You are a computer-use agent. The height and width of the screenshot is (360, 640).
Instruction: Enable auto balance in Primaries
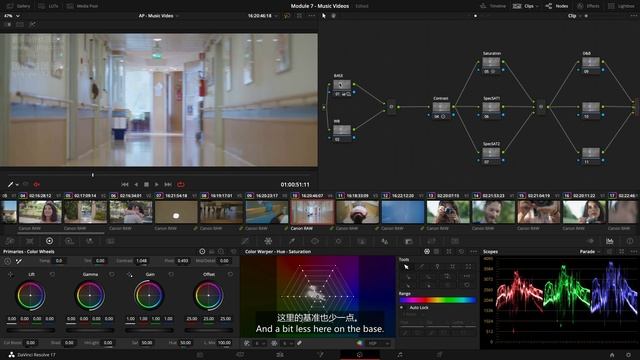(8, 261)
